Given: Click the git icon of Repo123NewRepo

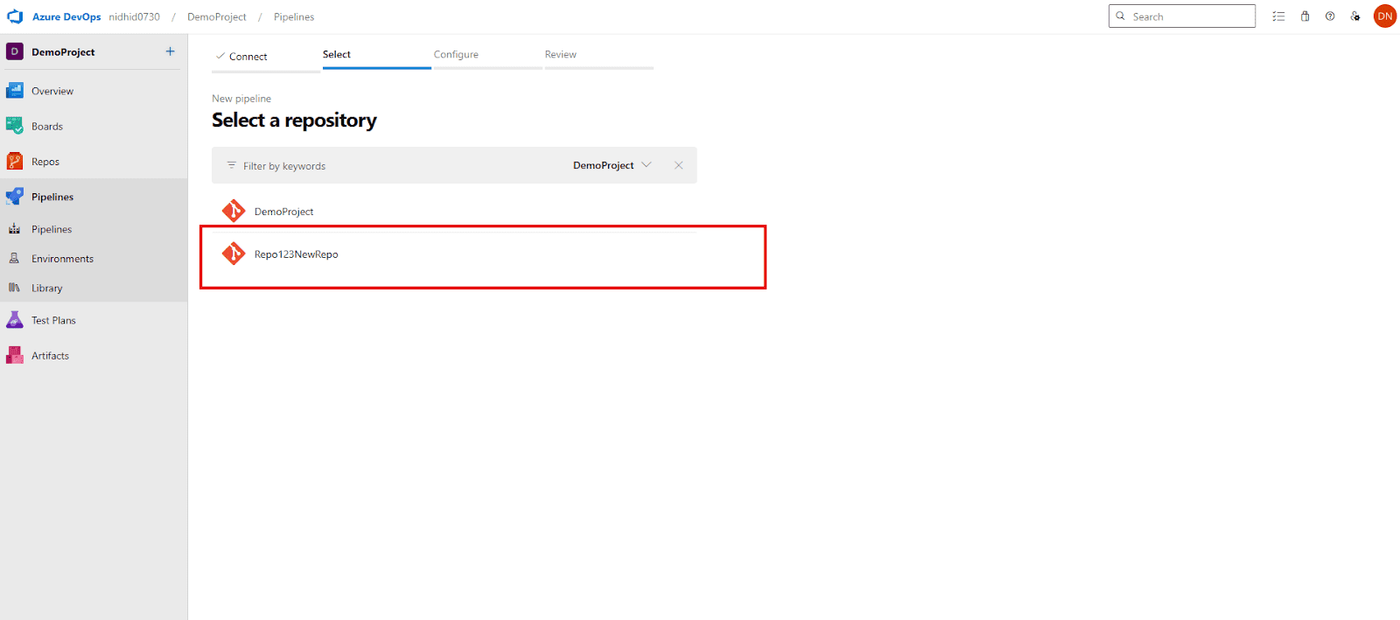Looking at the screenshot, I should pos(233,254).
